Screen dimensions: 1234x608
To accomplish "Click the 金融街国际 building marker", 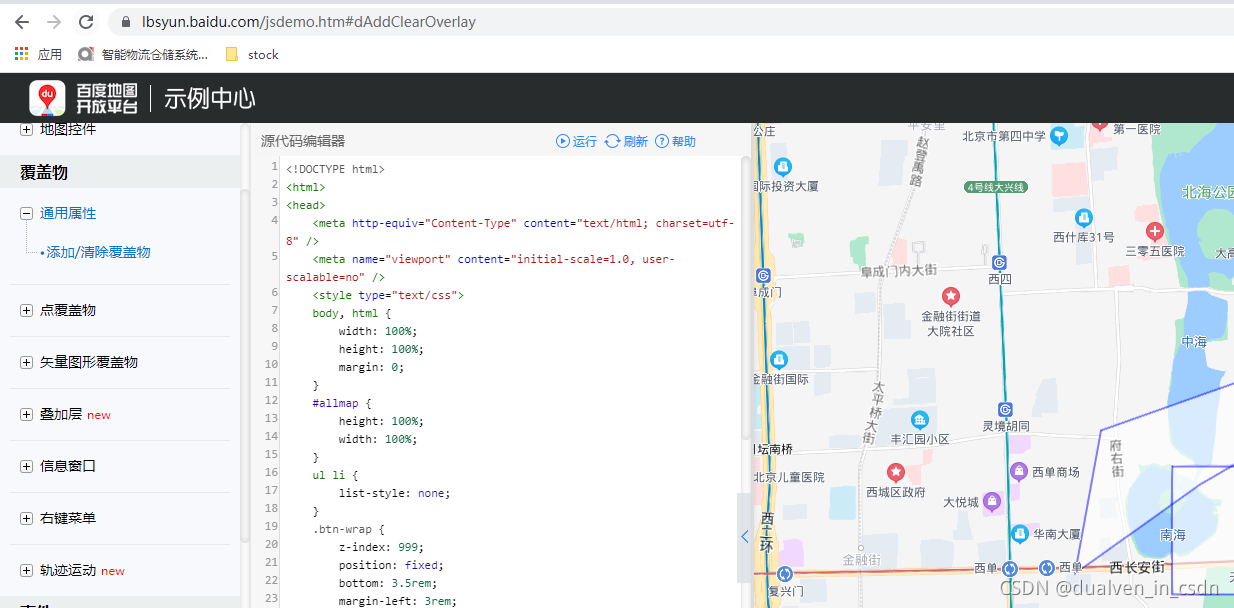I will tap(779, 360).
